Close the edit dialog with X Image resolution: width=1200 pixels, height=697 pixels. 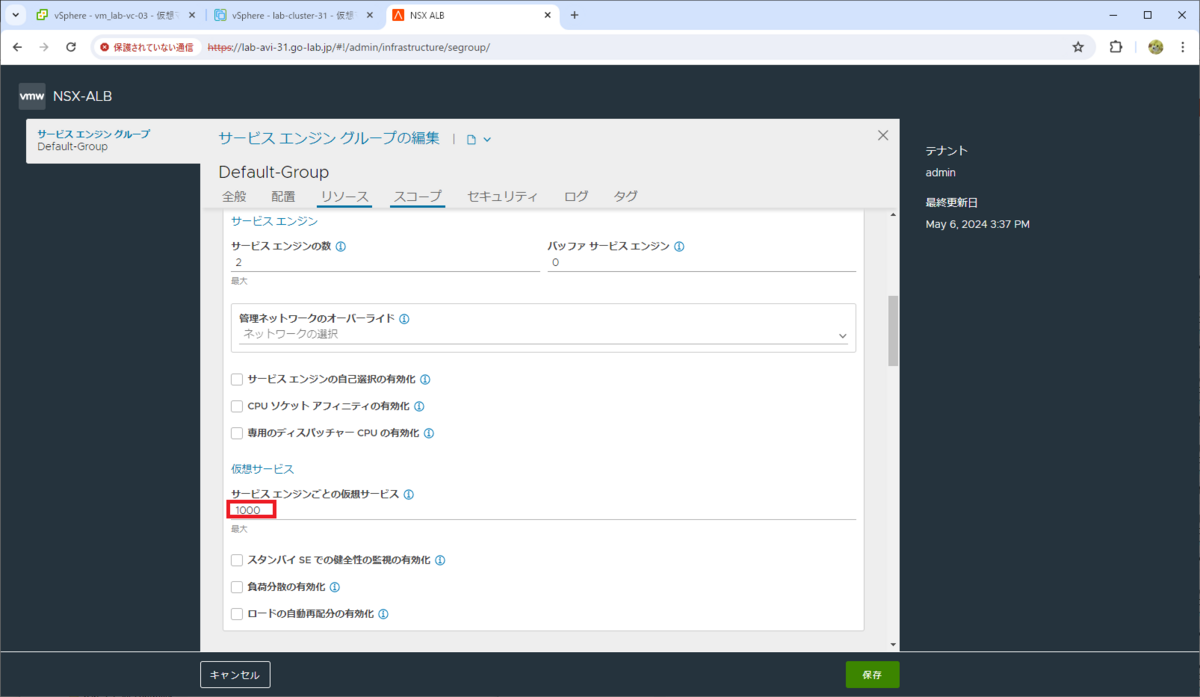(882, 135)
